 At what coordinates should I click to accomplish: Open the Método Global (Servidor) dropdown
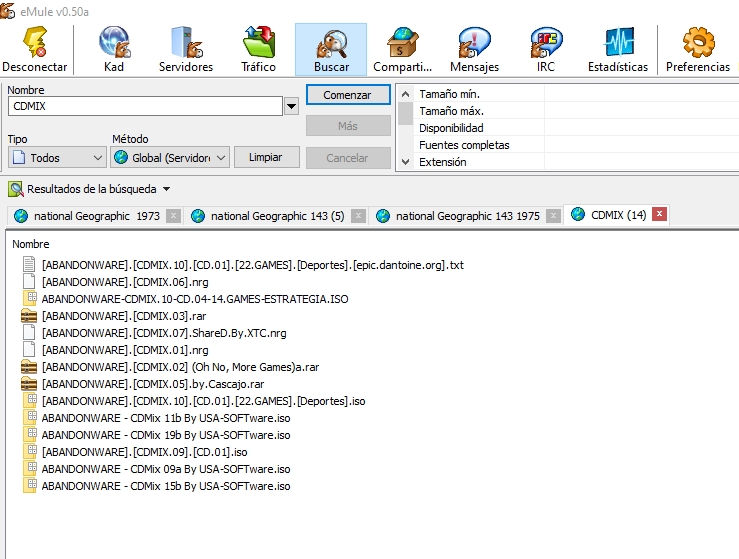pos(170,157)
